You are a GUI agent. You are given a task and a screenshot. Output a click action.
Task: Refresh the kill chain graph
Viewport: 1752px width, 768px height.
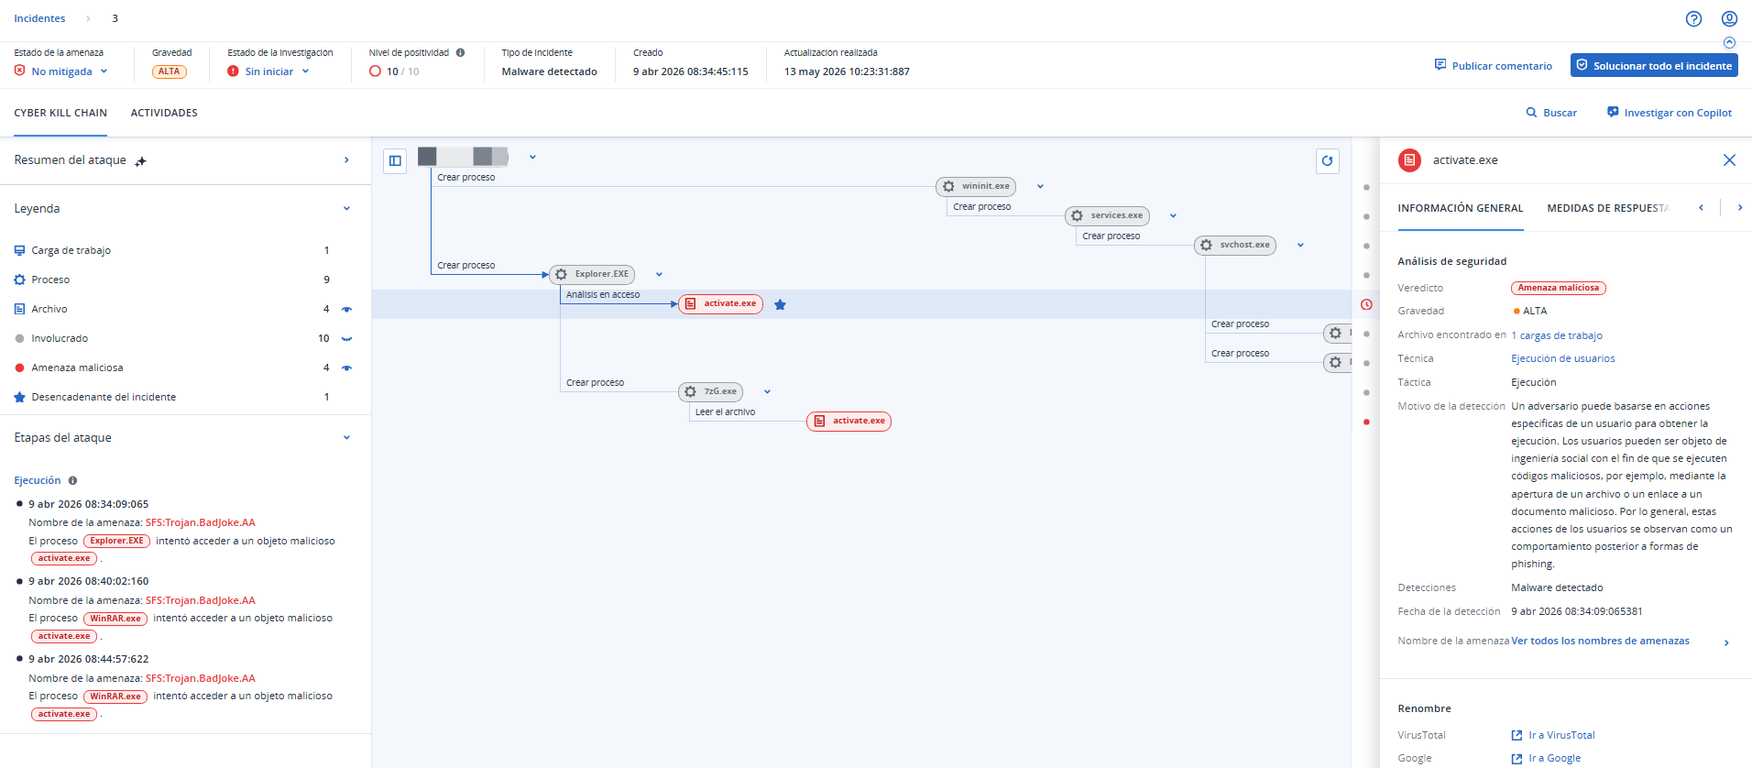(1327, 161)
